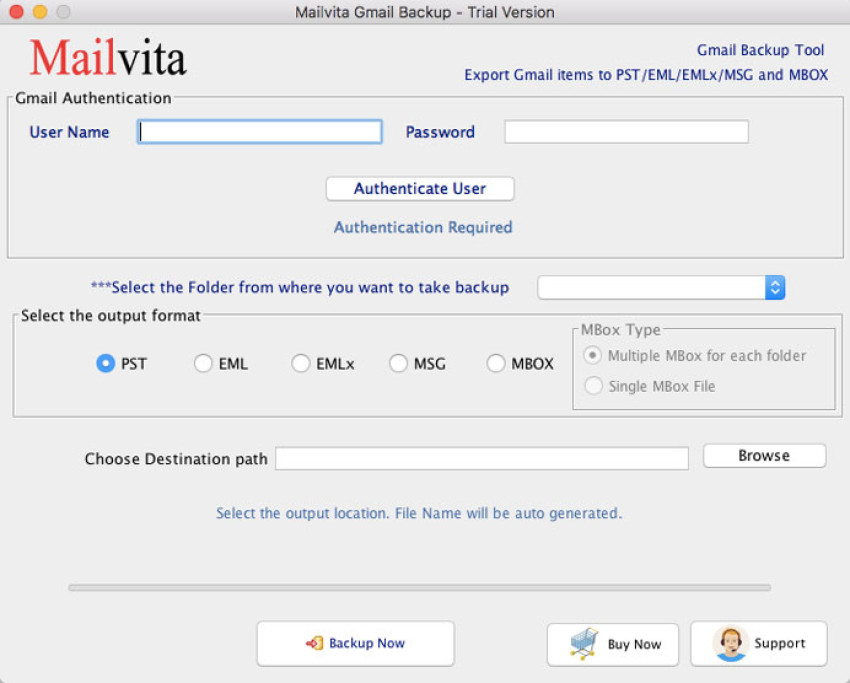
Task: Click the support agent icon next to Support
Action: click(x=730, y=644)
